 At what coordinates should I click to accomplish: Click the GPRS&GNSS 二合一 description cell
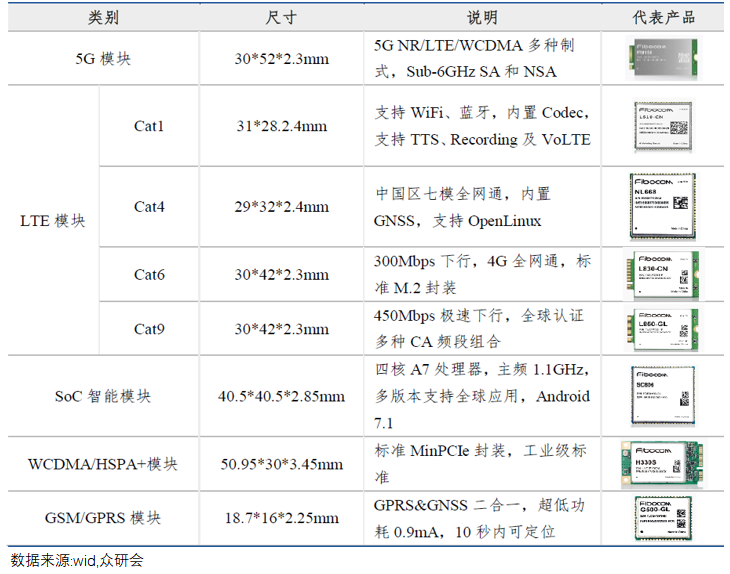click(x=482, y=518)
